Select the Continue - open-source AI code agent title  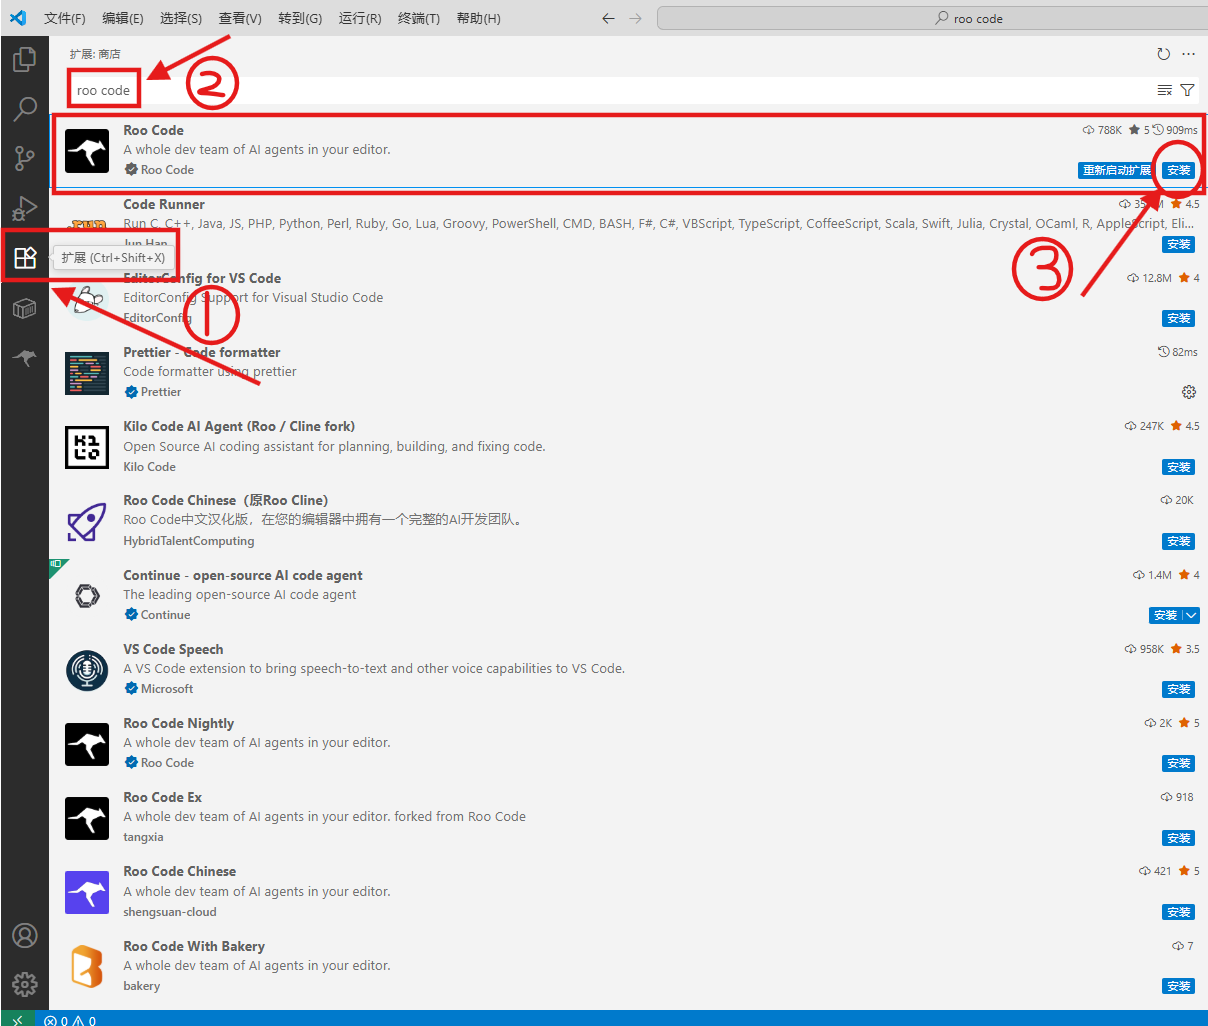pyautogui.click(x=243, y=575)
